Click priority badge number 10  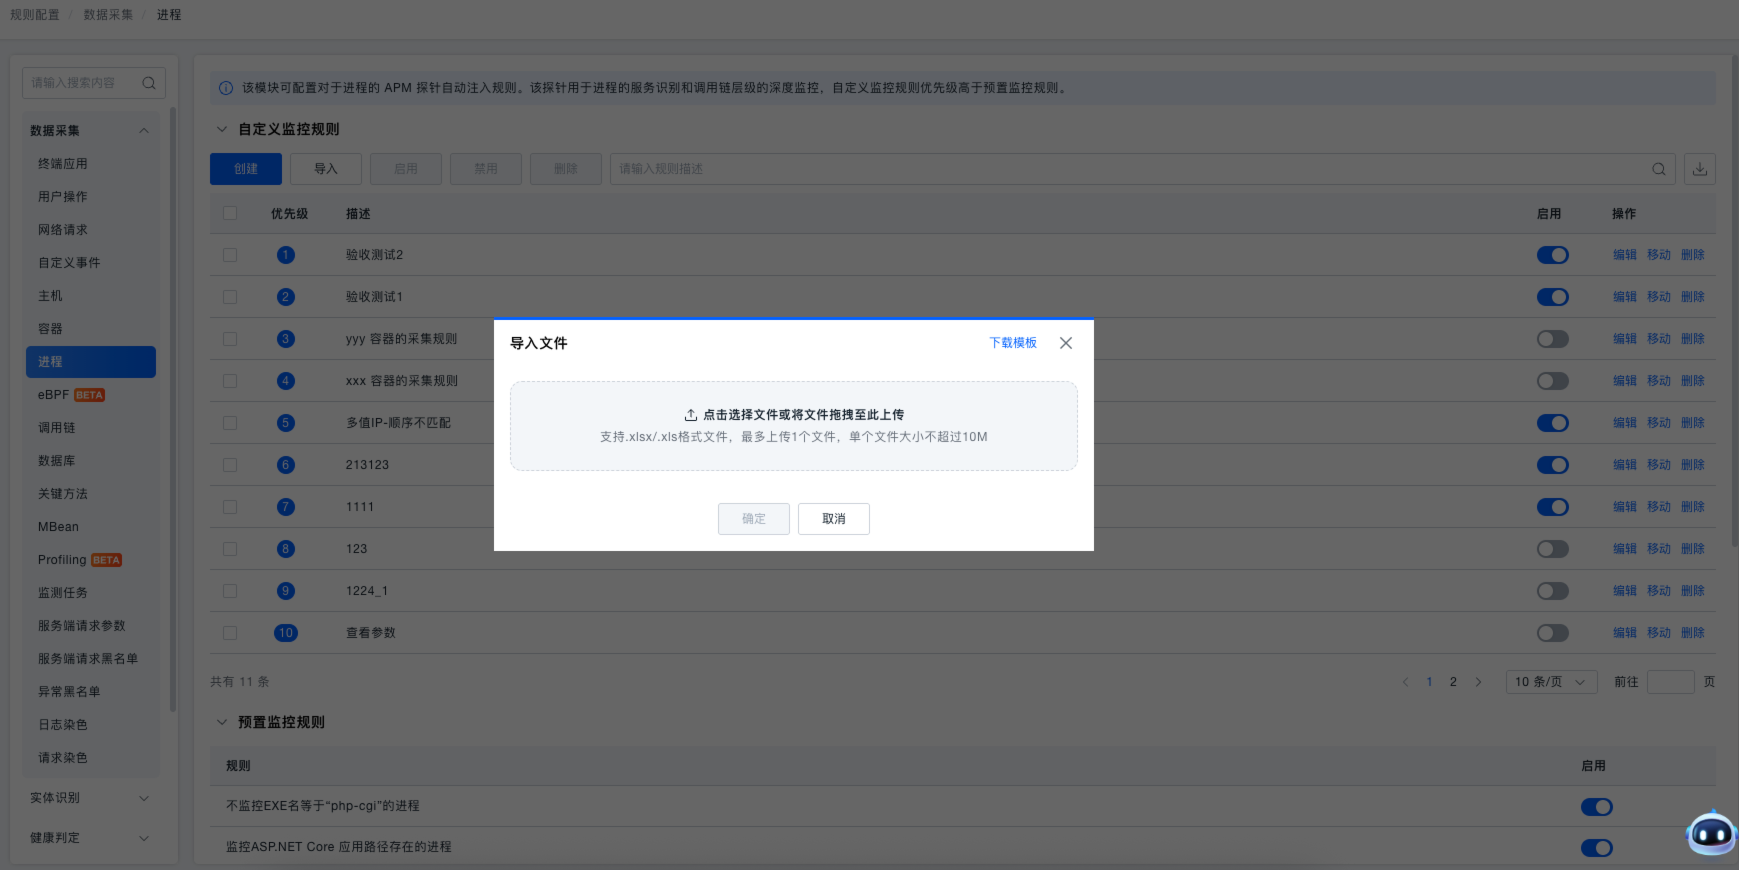click(286, 633)
